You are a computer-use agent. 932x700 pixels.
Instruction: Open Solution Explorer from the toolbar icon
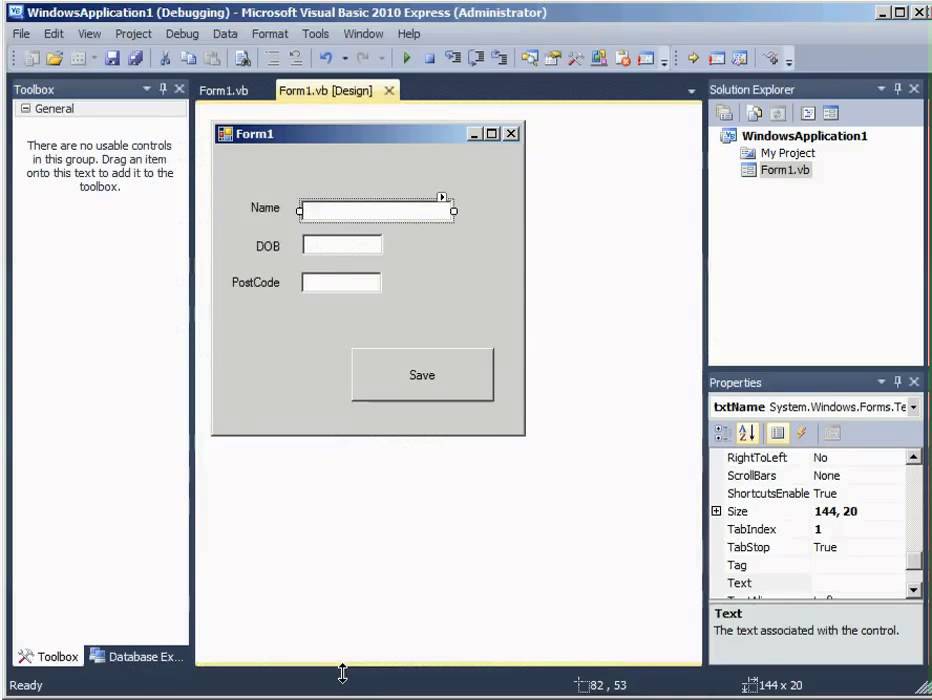click(x=530, y=58)
